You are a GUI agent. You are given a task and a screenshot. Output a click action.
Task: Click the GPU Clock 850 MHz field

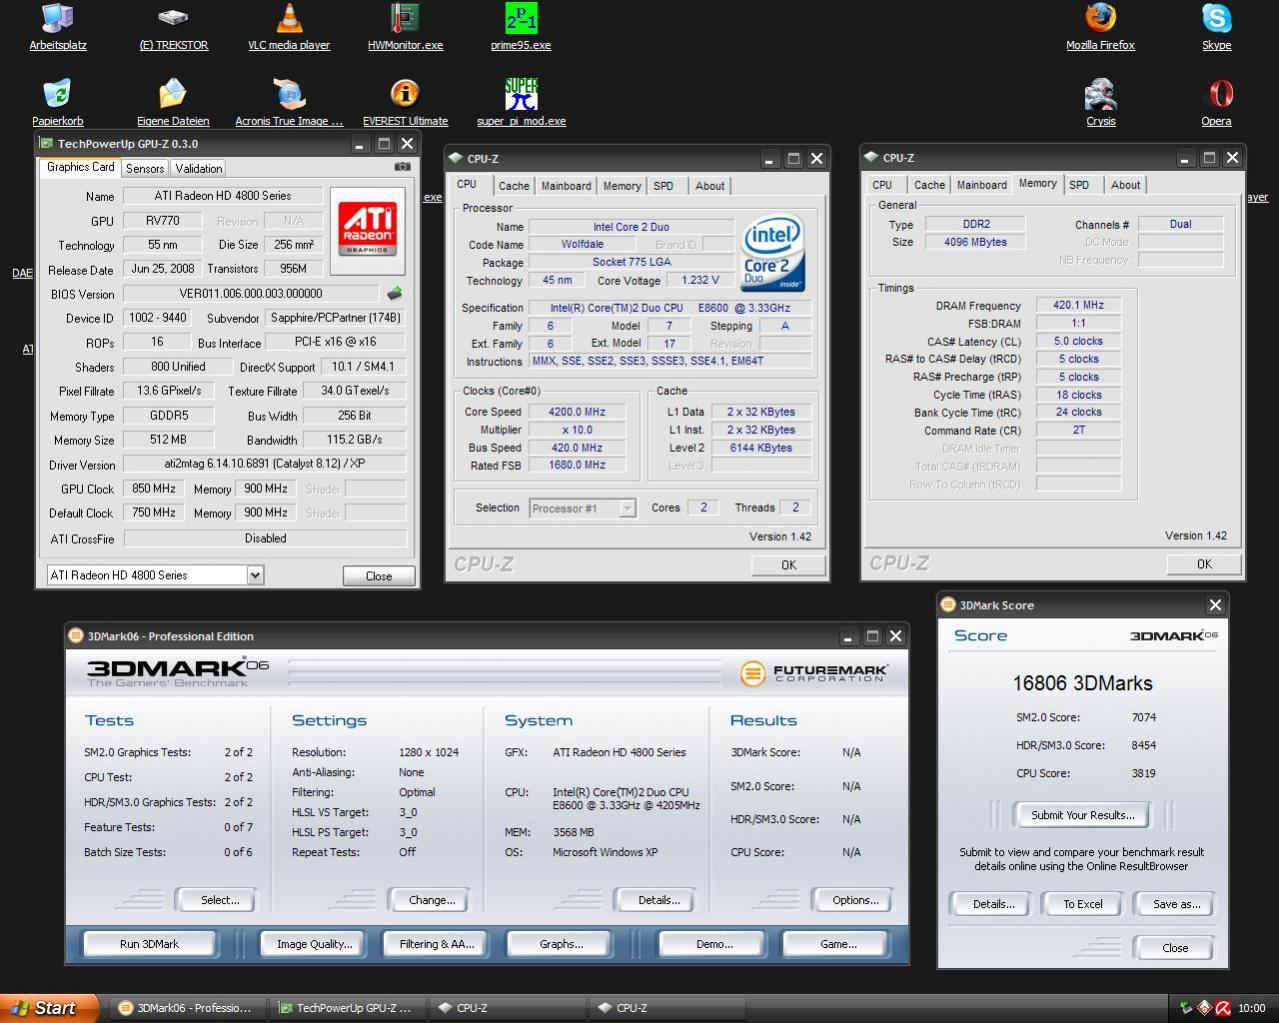coord(153,489)
